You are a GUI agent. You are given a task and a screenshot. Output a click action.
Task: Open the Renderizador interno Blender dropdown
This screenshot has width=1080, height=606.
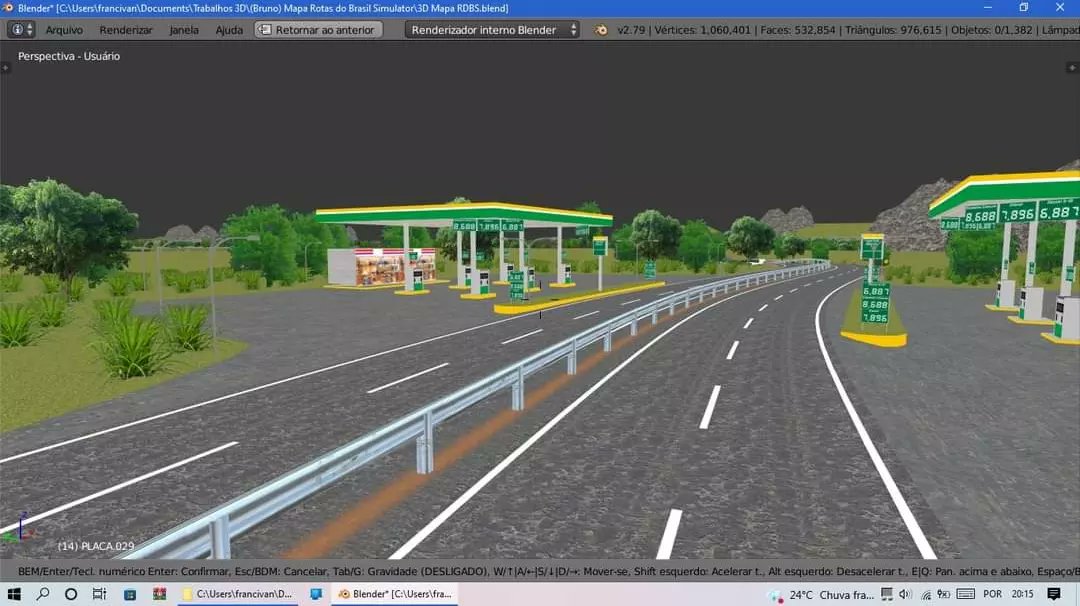(492, 30)
